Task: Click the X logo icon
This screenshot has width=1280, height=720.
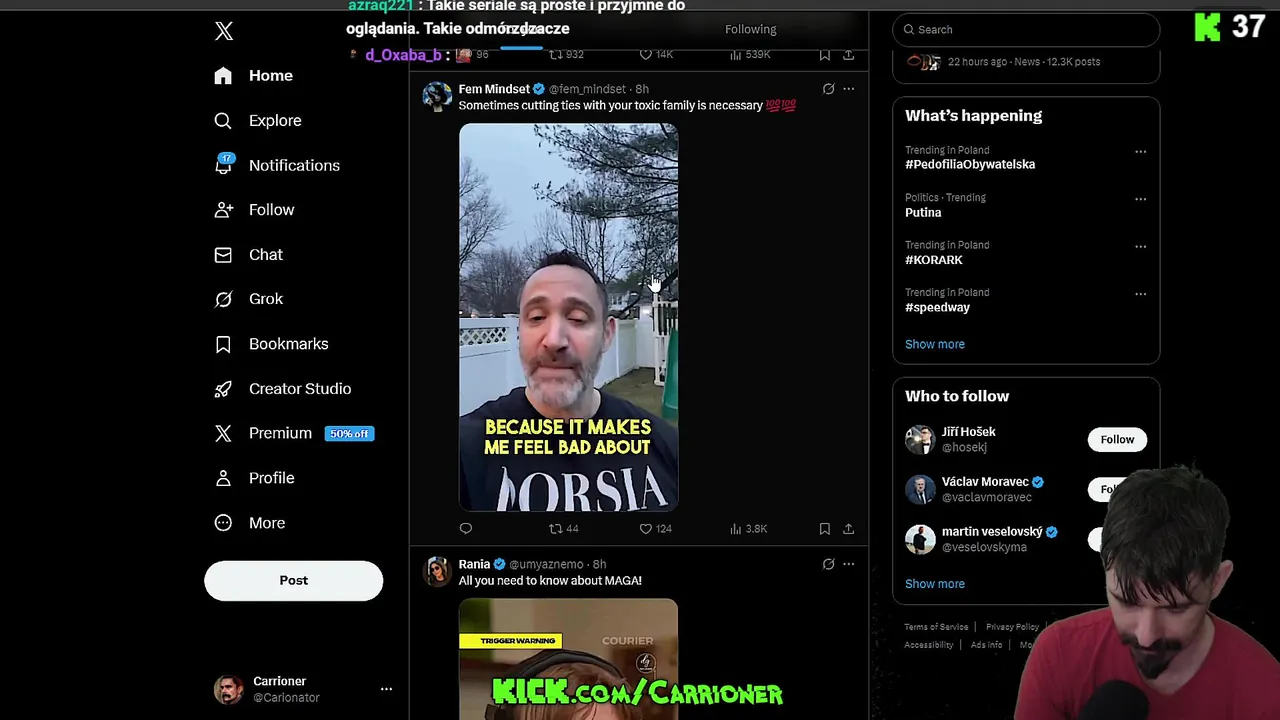Action: pos(224,31)
